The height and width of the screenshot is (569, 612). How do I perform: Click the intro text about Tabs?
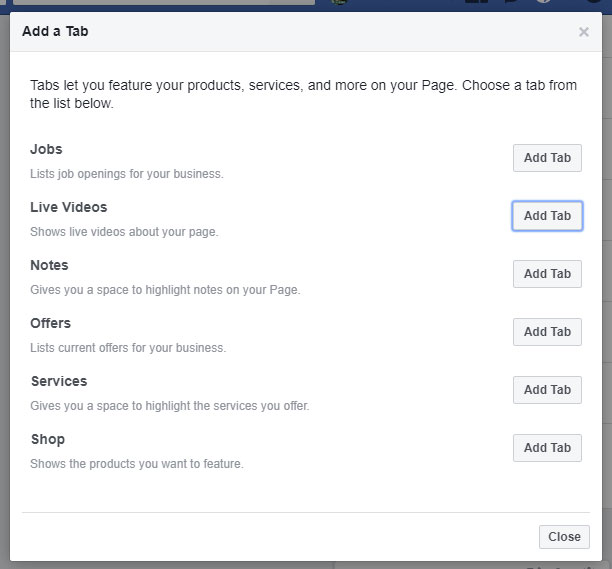pyautogui.click(x=303, y=94)
